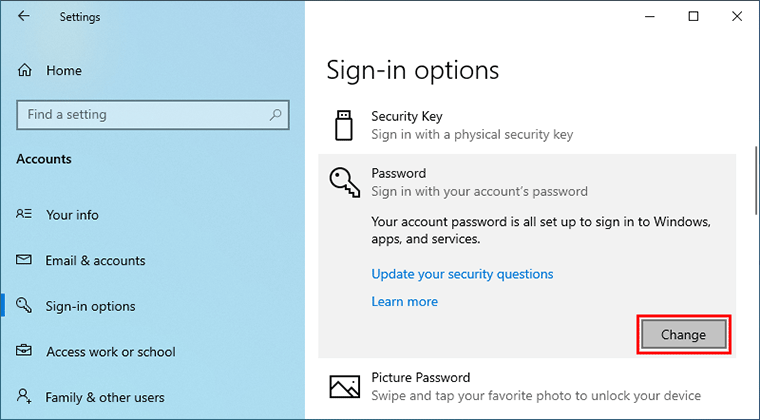Click the back arrow icon
Viewport: 760px width, 420px height.
pos(23,16)
